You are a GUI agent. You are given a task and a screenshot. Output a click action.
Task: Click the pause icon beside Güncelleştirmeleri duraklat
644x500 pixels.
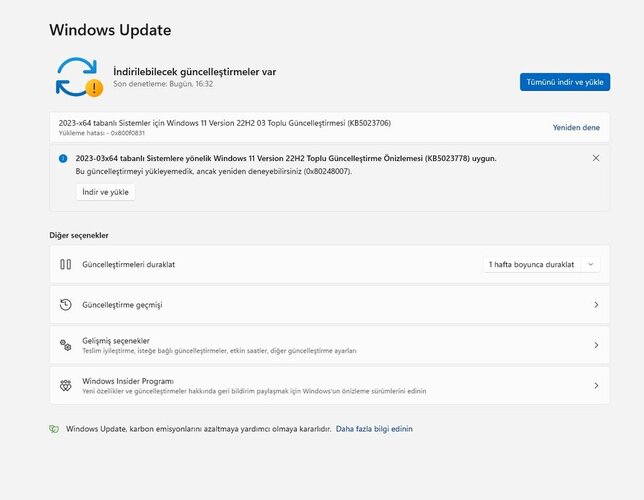[x=66, y=264]
